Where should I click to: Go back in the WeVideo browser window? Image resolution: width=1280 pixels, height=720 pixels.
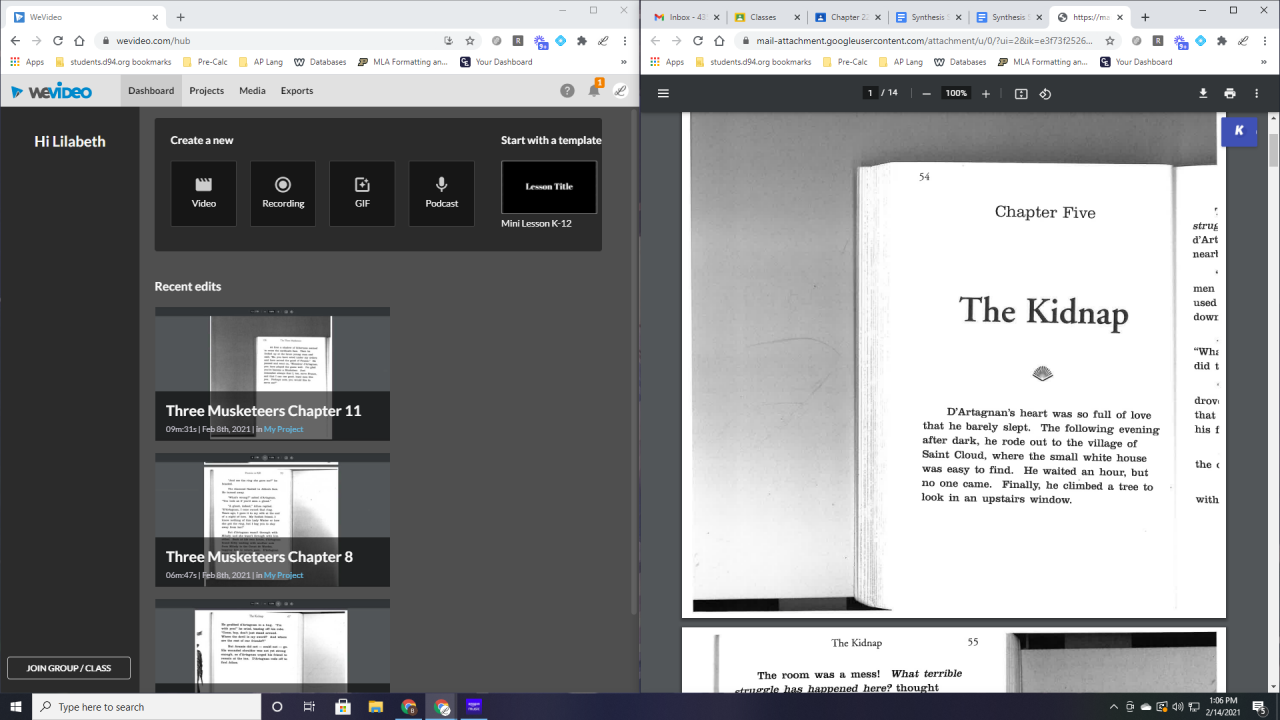coord(15,41)
